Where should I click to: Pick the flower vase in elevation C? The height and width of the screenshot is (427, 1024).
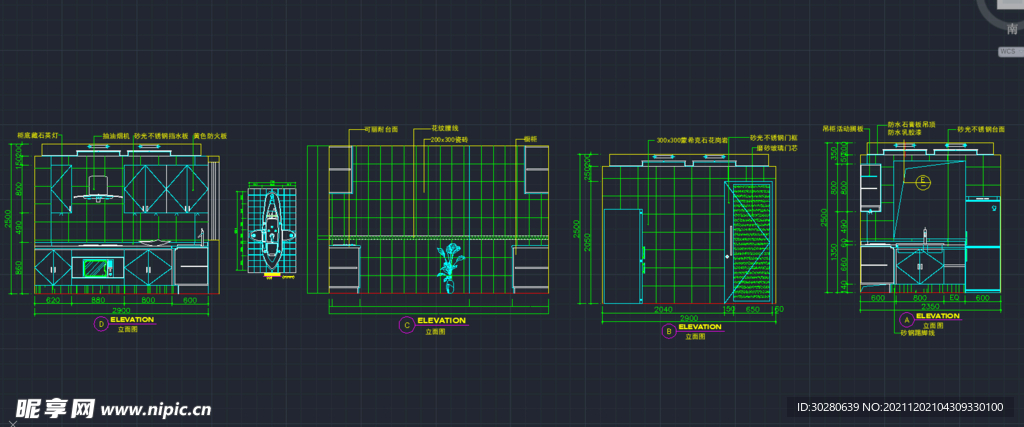pyautogui.click(x=448, y=268)
